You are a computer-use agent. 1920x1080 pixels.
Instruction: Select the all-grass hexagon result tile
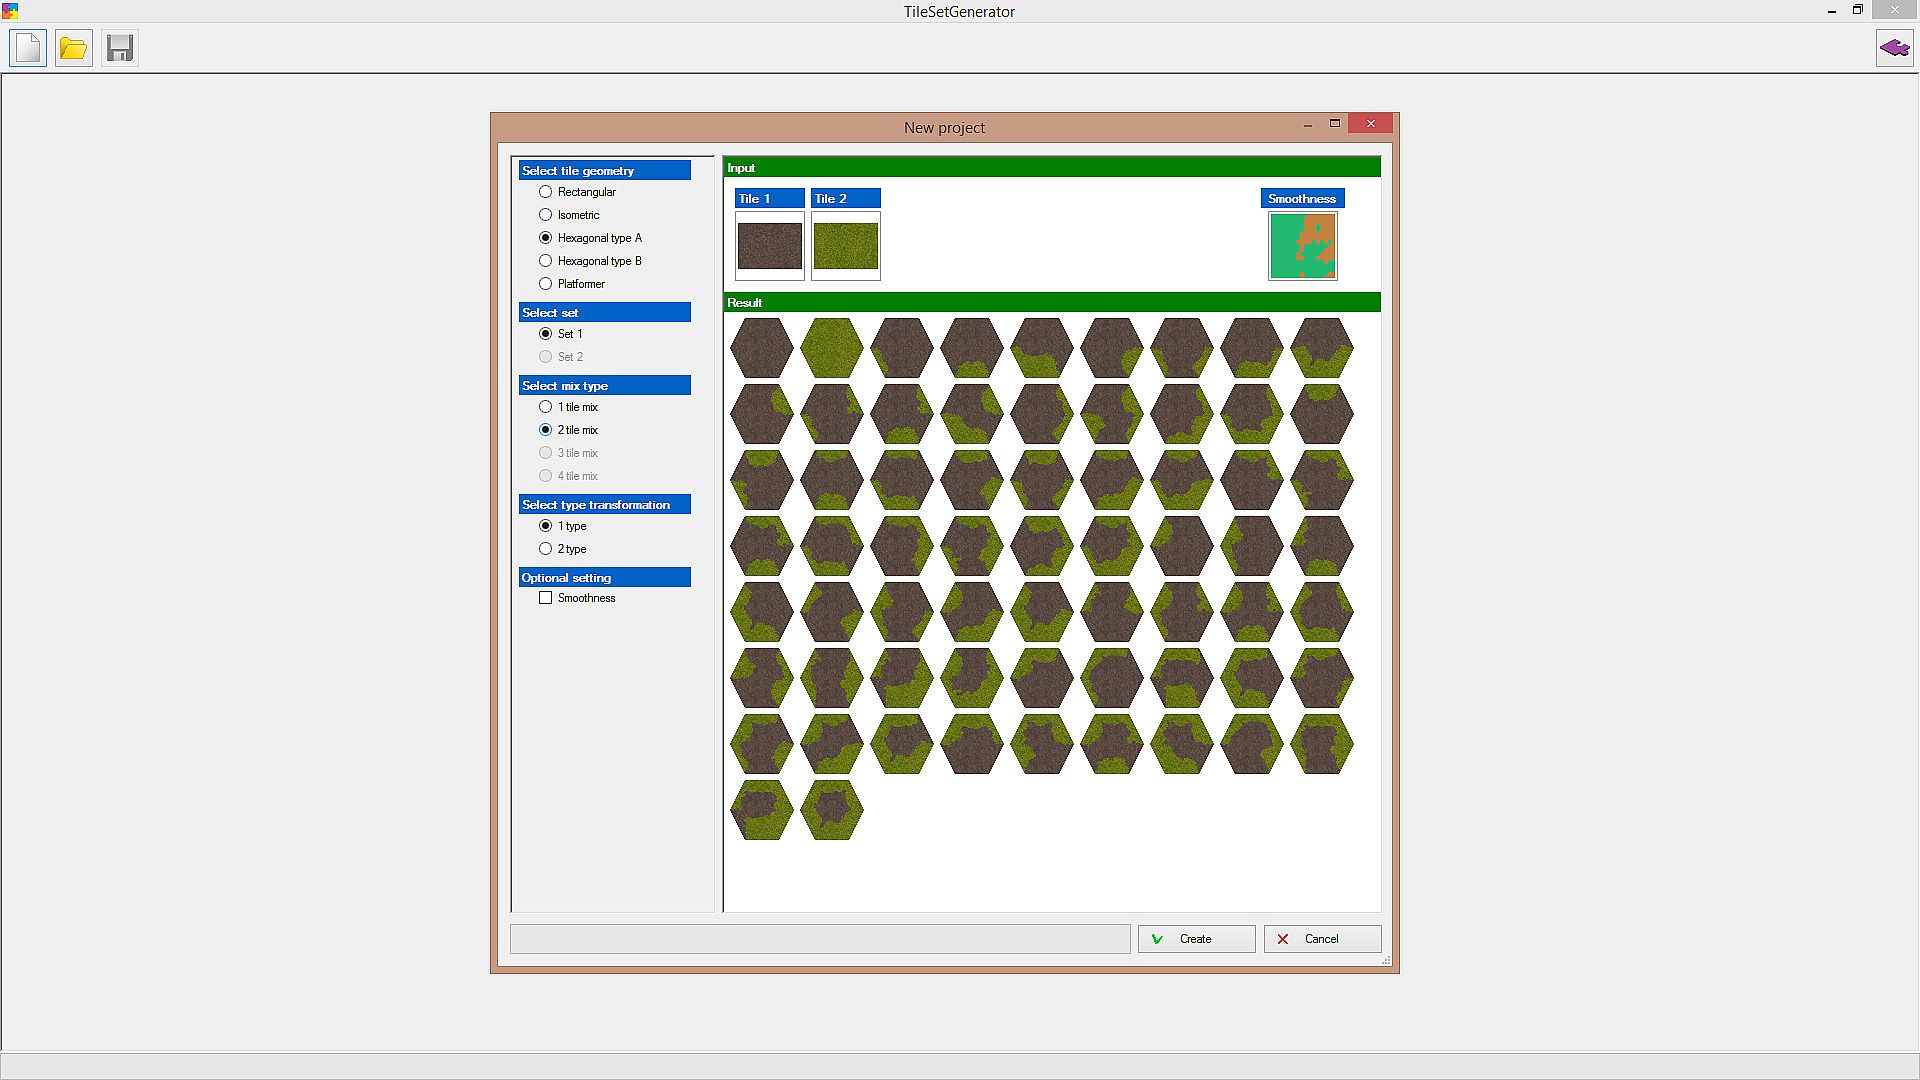pyautogui.click(x=831, y=348)
